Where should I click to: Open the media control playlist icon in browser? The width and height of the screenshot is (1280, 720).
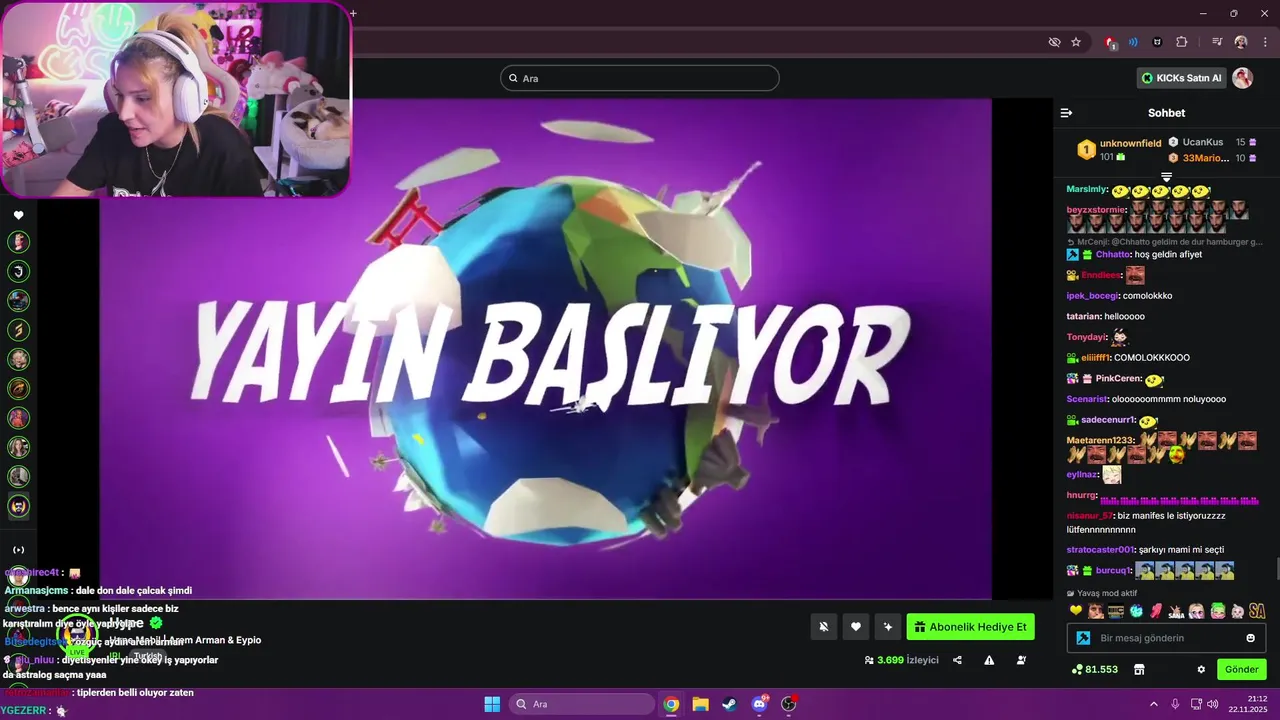click(x=1217, y=42)
